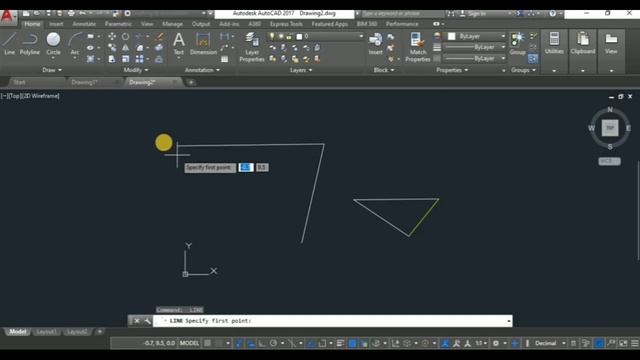Select the Line tool
The height and width of the screenshot is (360, 640).
pos(9,44)
